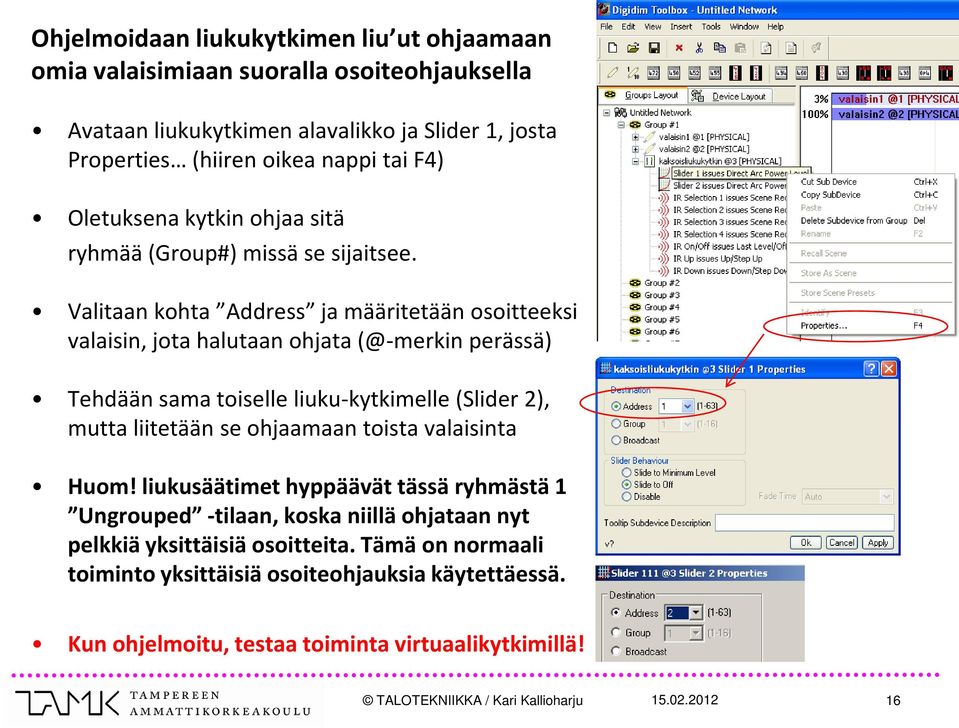Open the Insert menu
The width and height of the screenshot is (959, 728).
(x=681, y=26)
